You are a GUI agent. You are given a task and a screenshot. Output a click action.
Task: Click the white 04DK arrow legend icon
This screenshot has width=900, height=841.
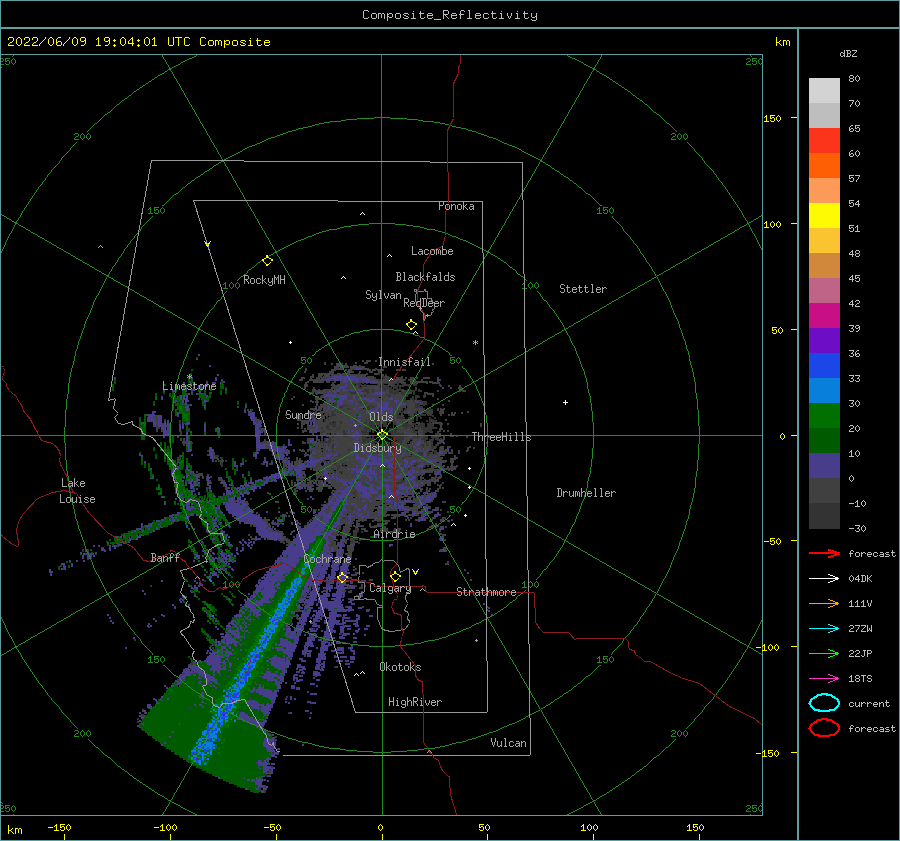point(824,578)
